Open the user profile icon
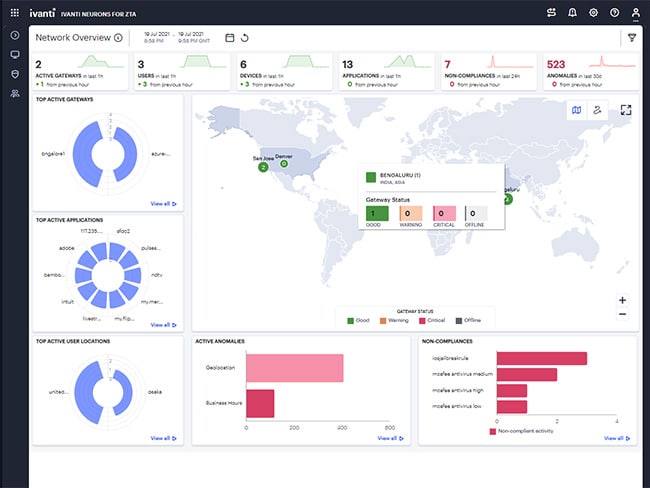The width and height of the screenshot is (650, 488). 635,13
